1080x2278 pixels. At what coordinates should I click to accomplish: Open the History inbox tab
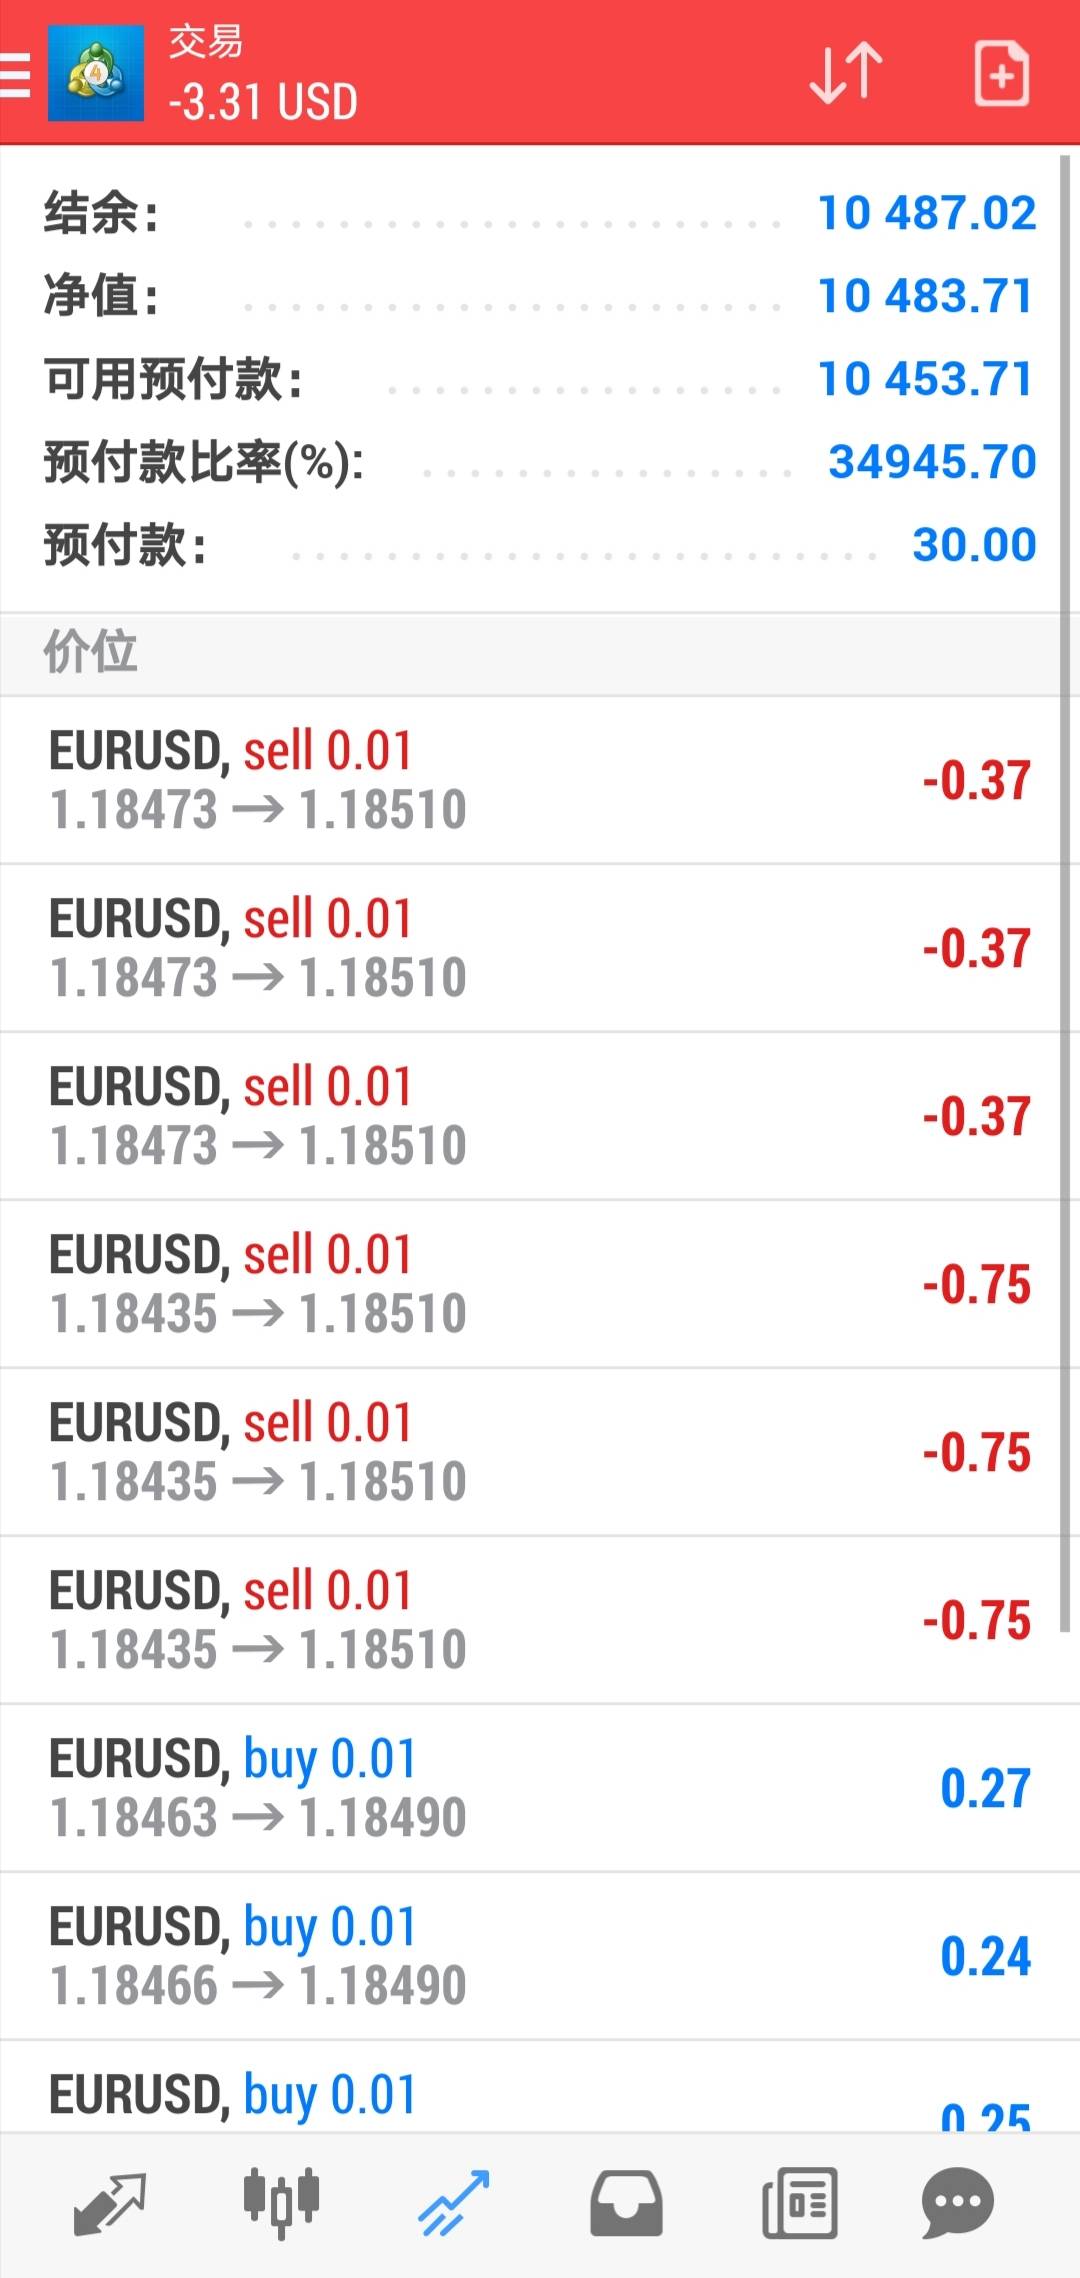pos(626,2205)
